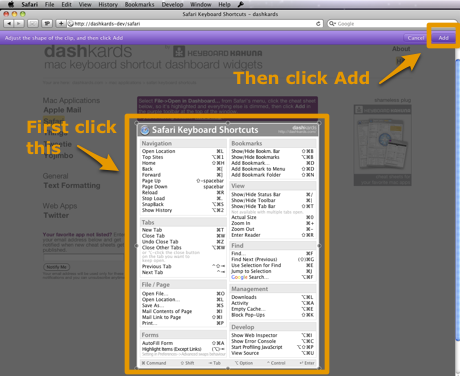
Task: Click the Close Other Tabs row
Action: coord(183,248)
